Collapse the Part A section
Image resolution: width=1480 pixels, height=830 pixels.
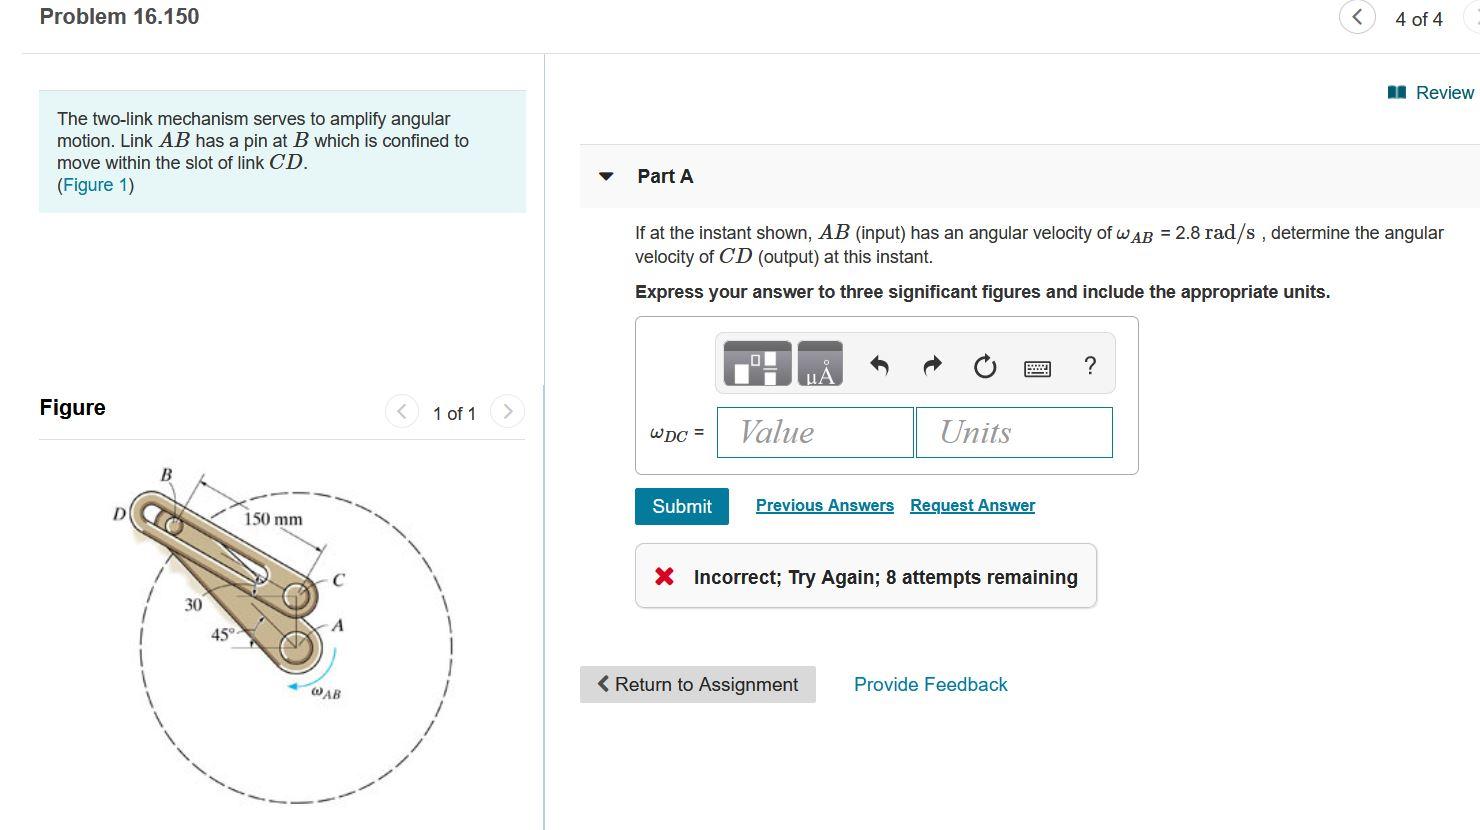606,175
